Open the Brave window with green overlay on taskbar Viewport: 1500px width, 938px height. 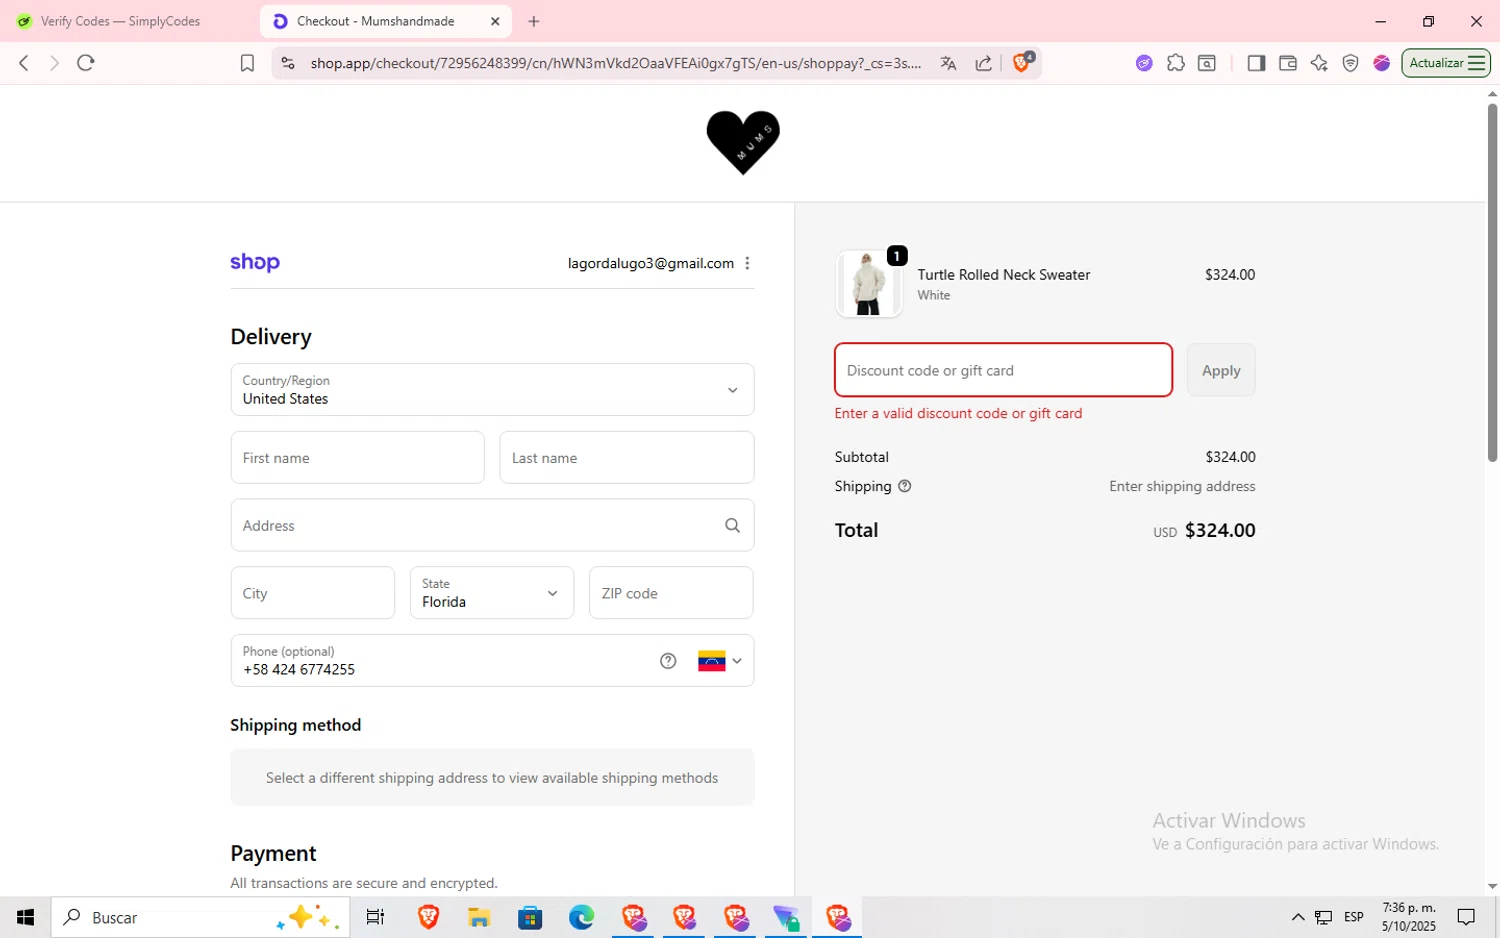pyautogui.click(x=786, y=917)
